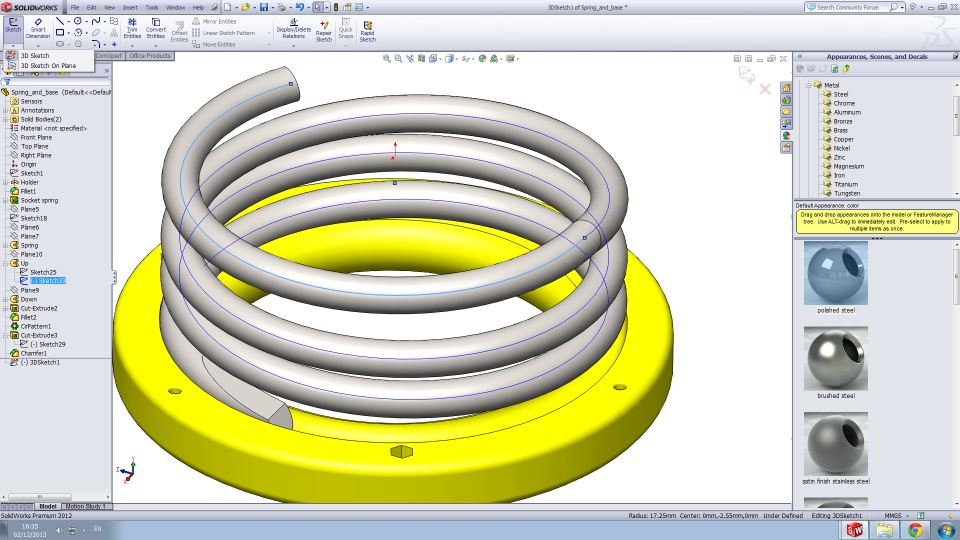Open the Insert menu

[x=130, y=7]
